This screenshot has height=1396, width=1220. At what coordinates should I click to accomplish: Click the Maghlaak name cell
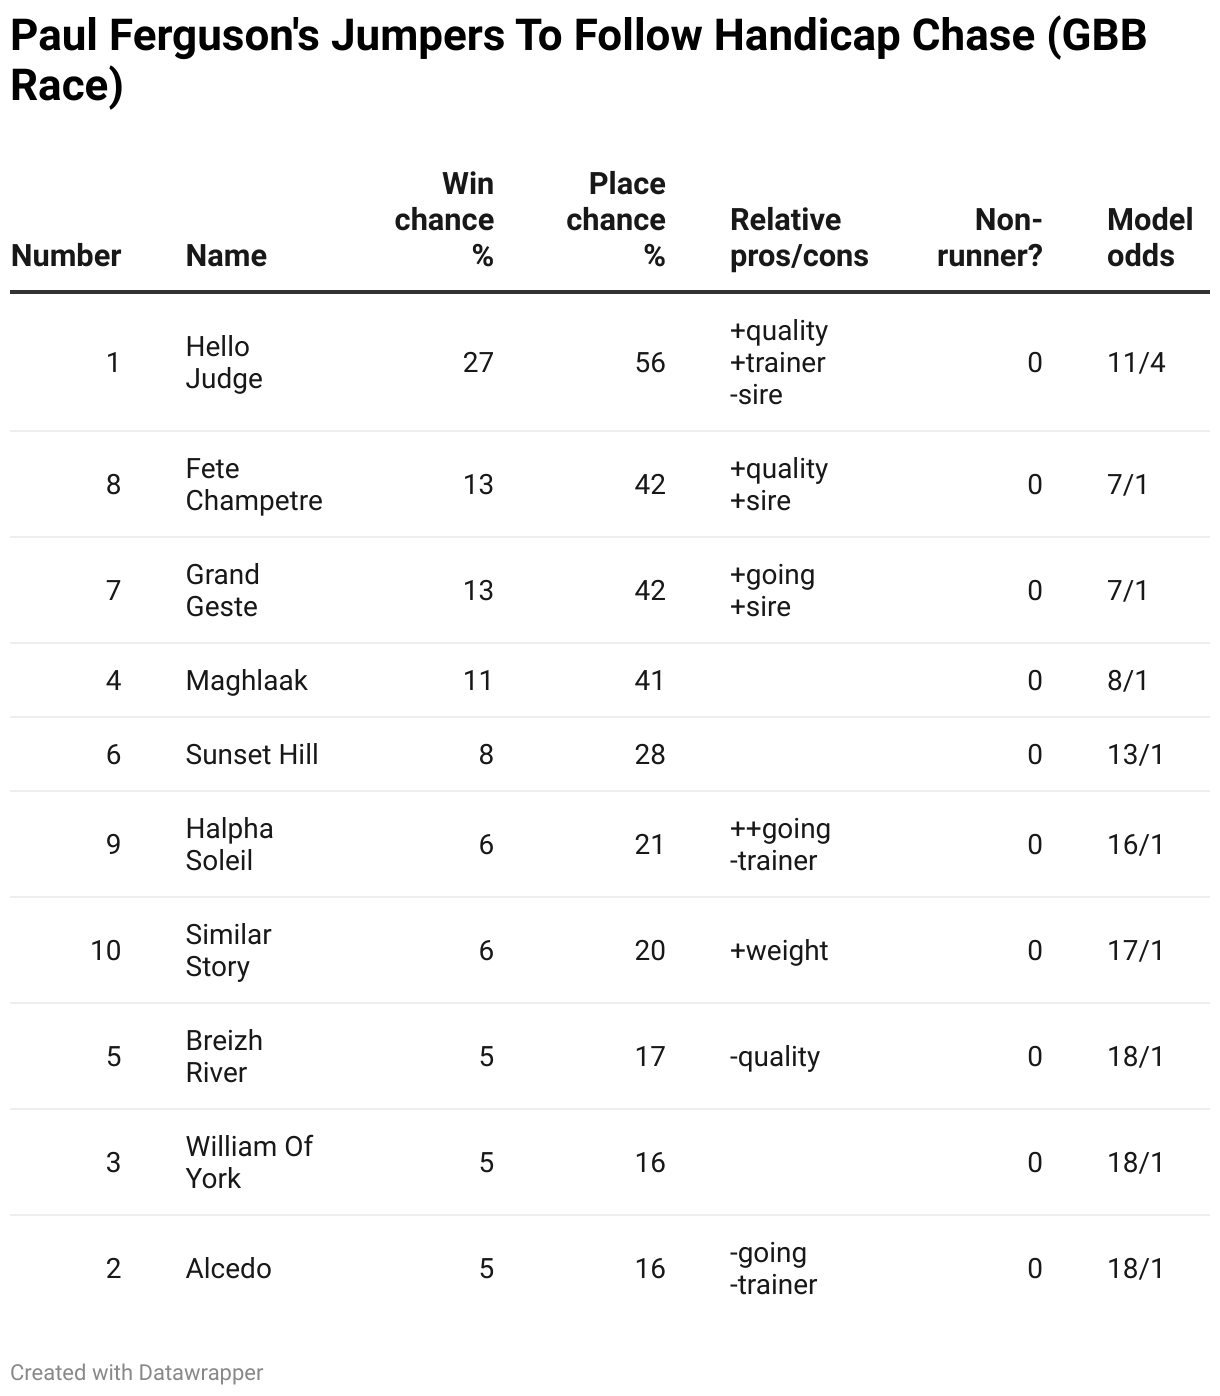[x=246, y=681]
